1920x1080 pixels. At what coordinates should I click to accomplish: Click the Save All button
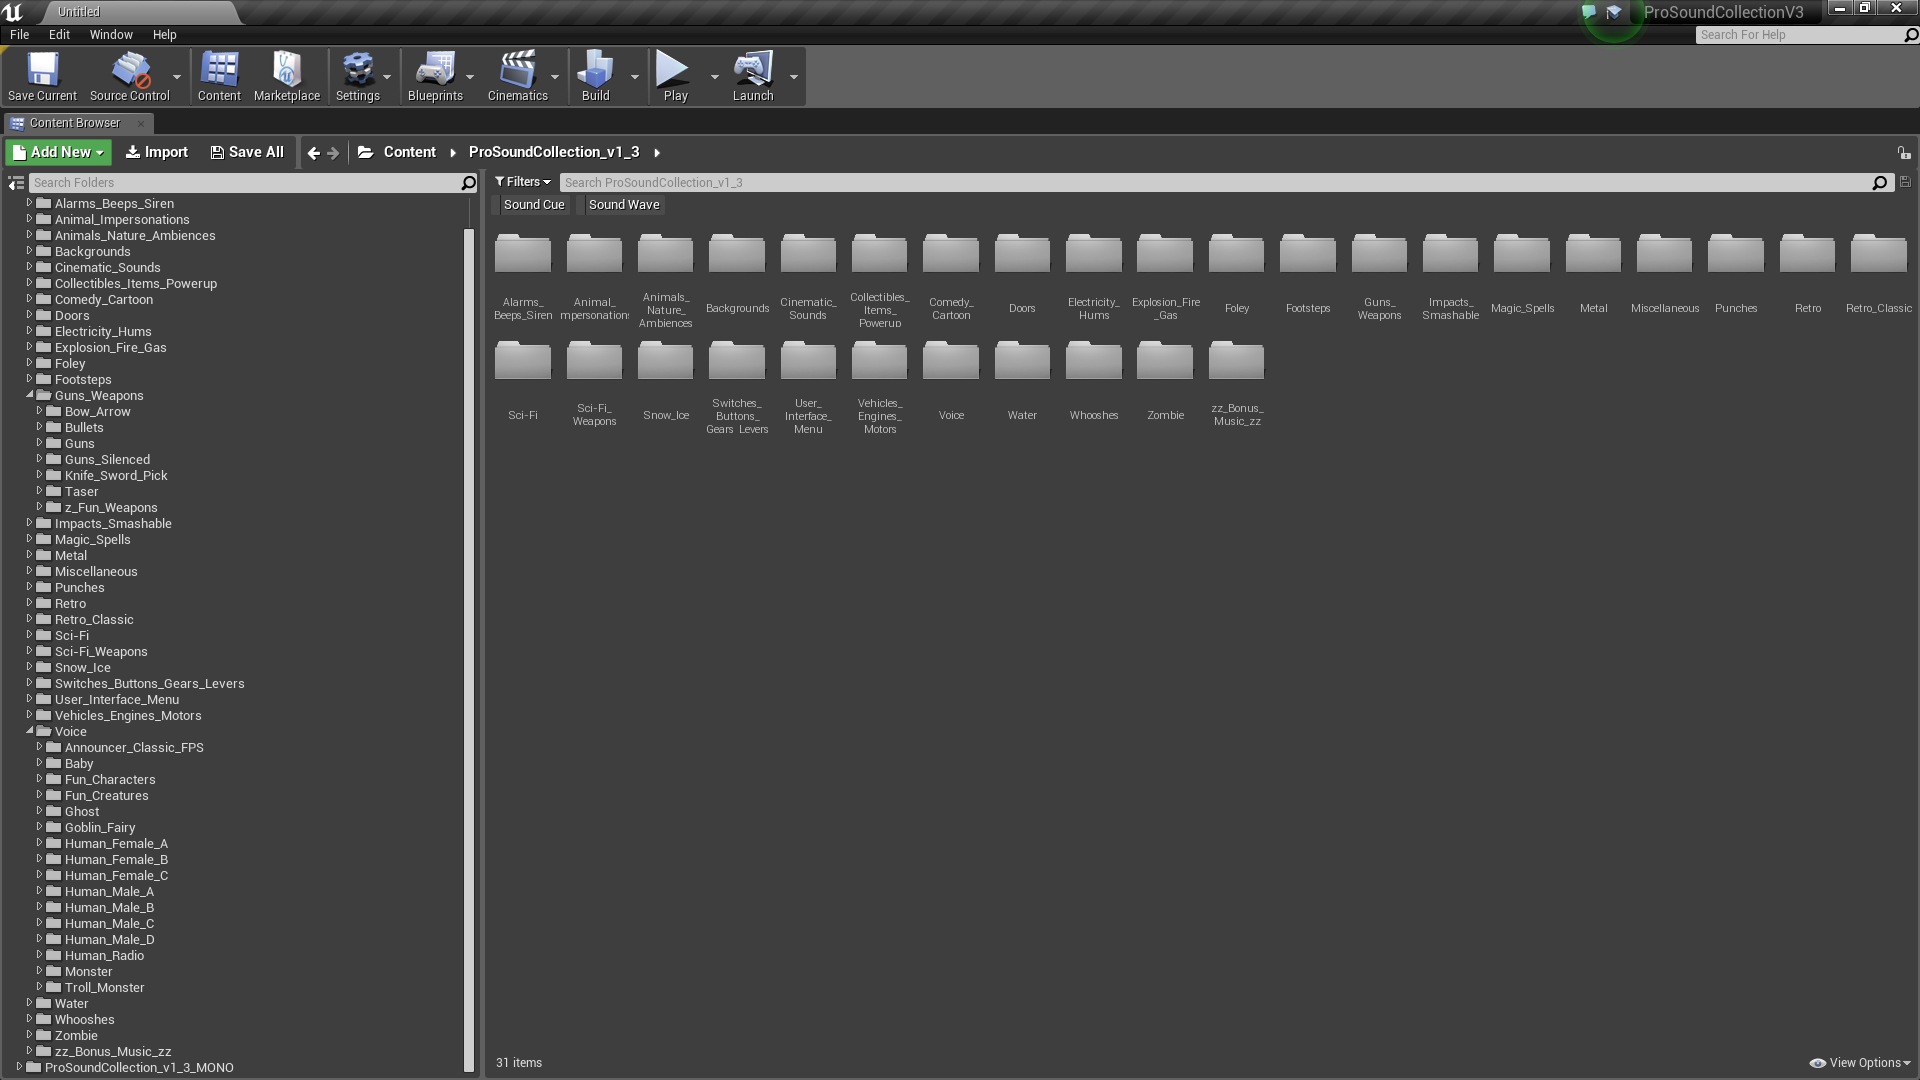click(x=246, y=152)
